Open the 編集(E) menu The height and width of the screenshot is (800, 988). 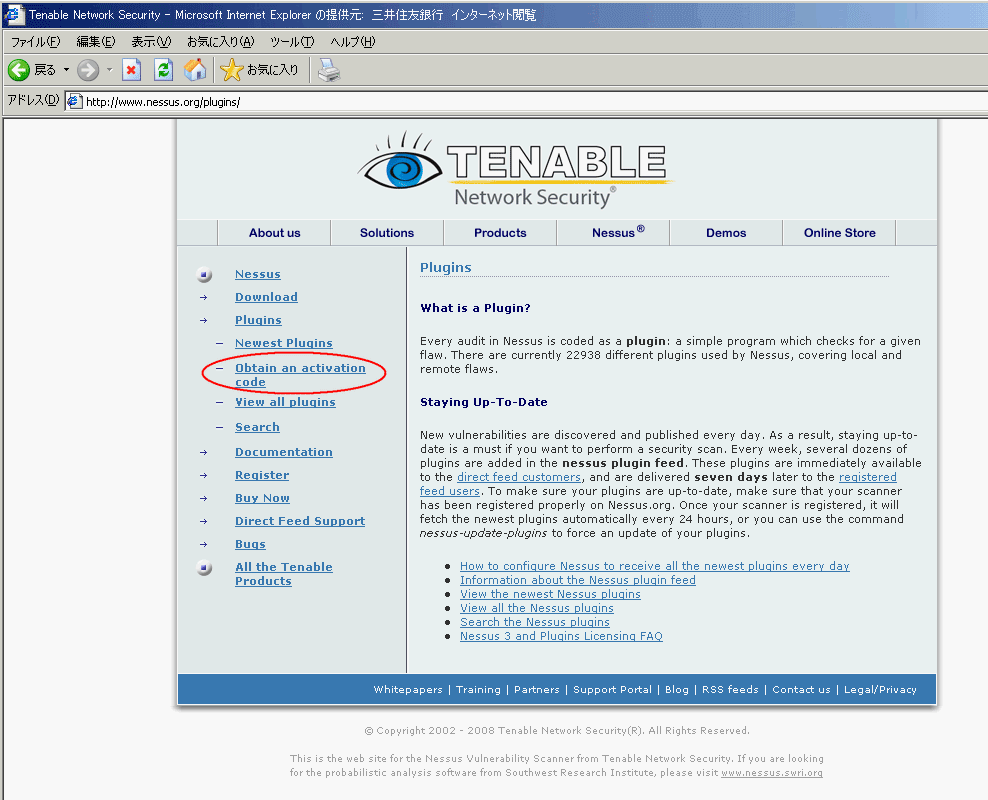(96, 42)
